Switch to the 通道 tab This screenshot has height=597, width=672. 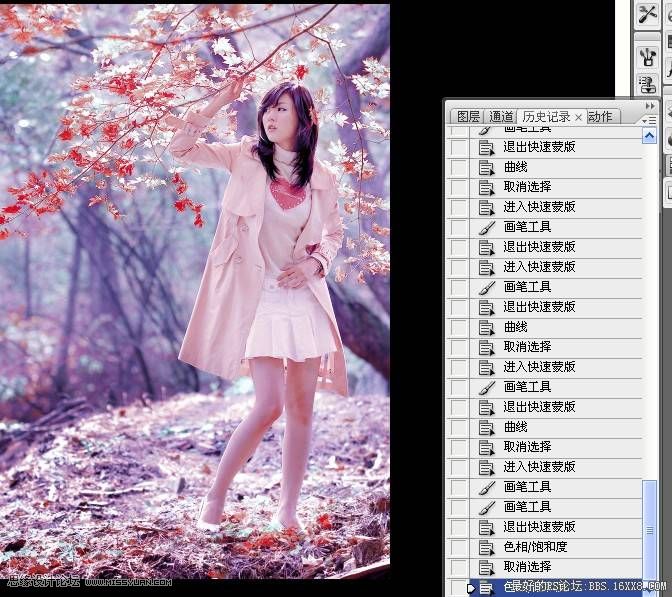[501, 117]
